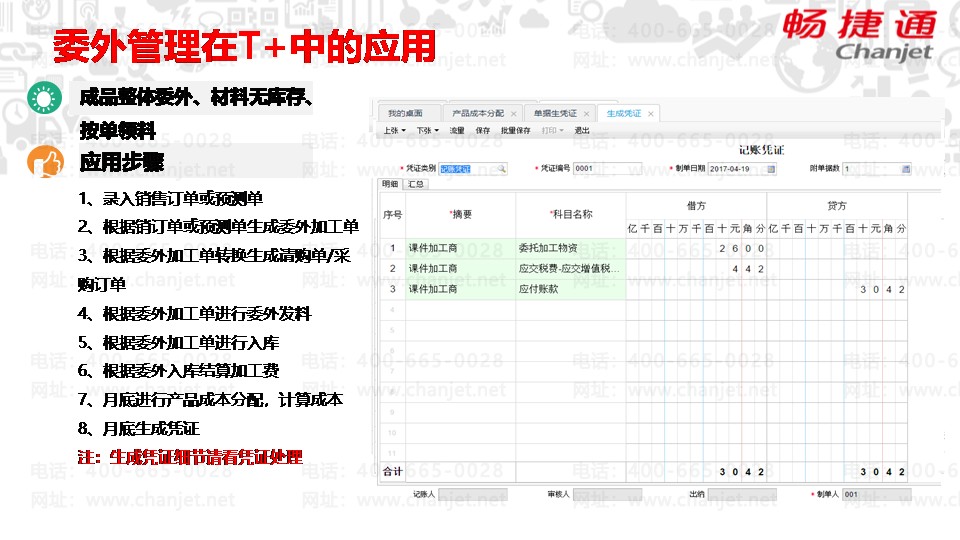Click 批量保存 in the toolbar

[515, 130]
